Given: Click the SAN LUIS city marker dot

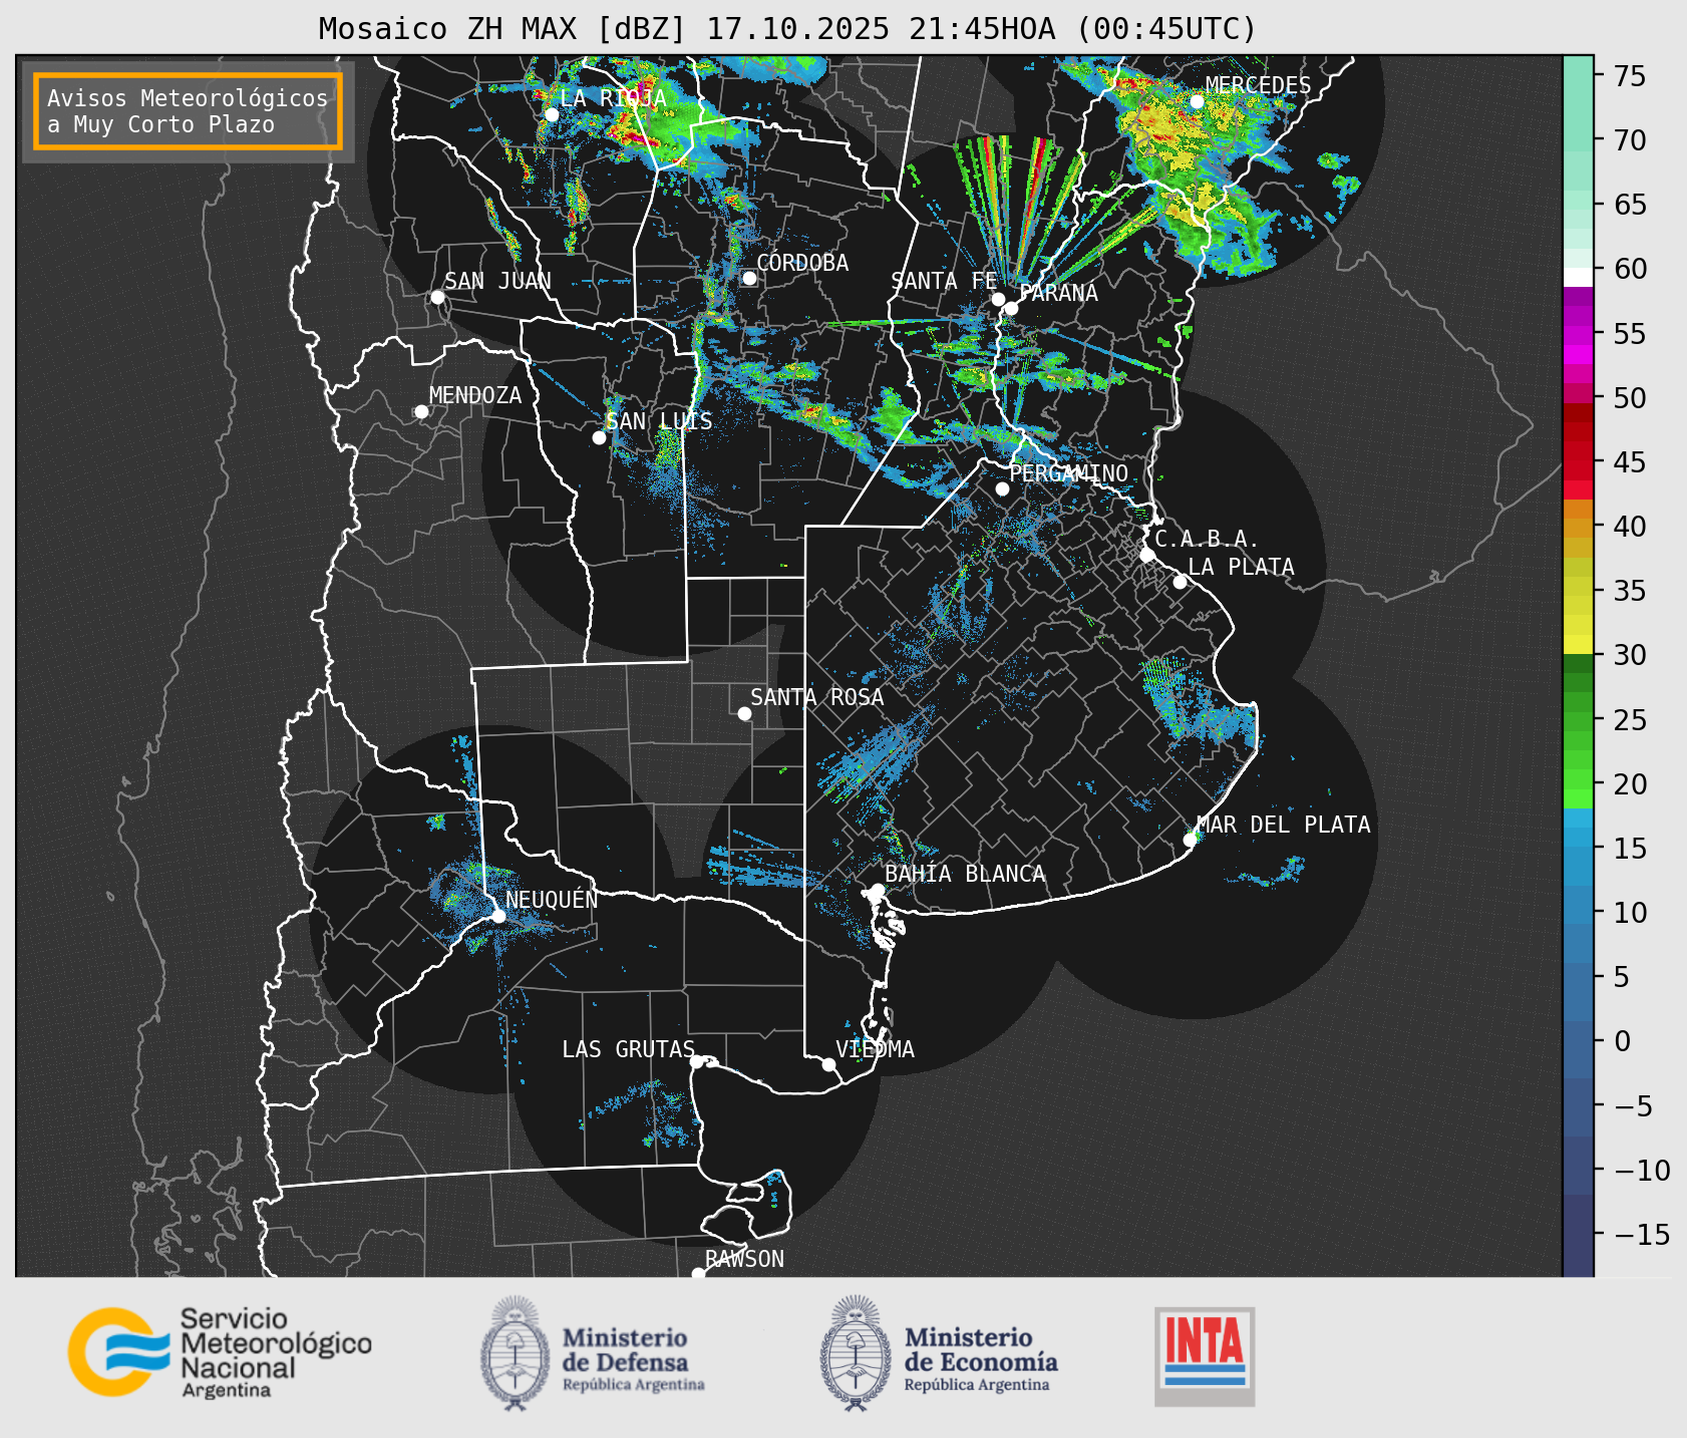Looking at the screenshot, I should (x=598, y=438).
